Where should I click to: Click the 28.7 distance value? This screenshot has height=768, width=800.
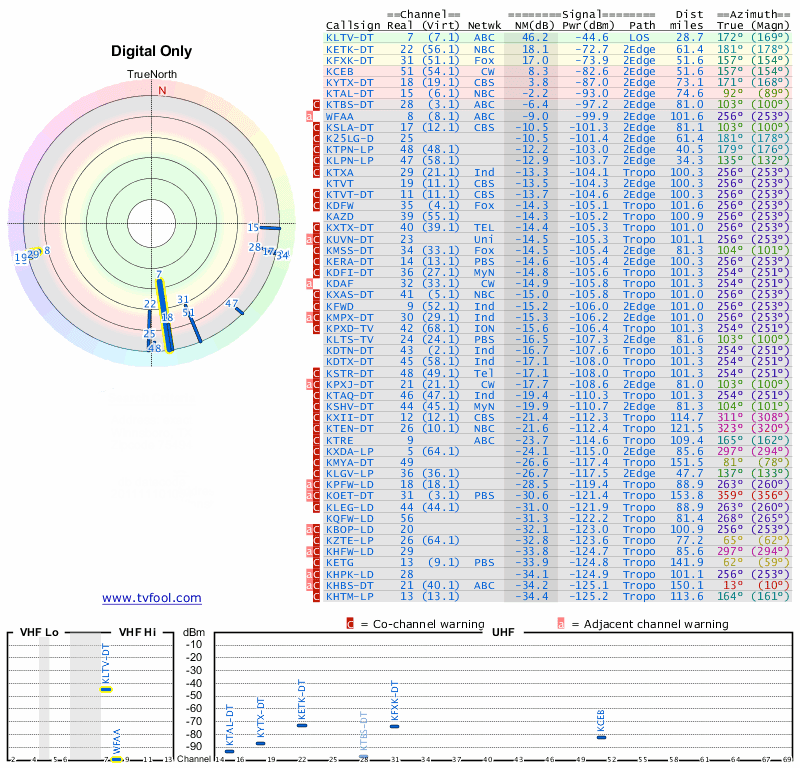coord(690,38)
